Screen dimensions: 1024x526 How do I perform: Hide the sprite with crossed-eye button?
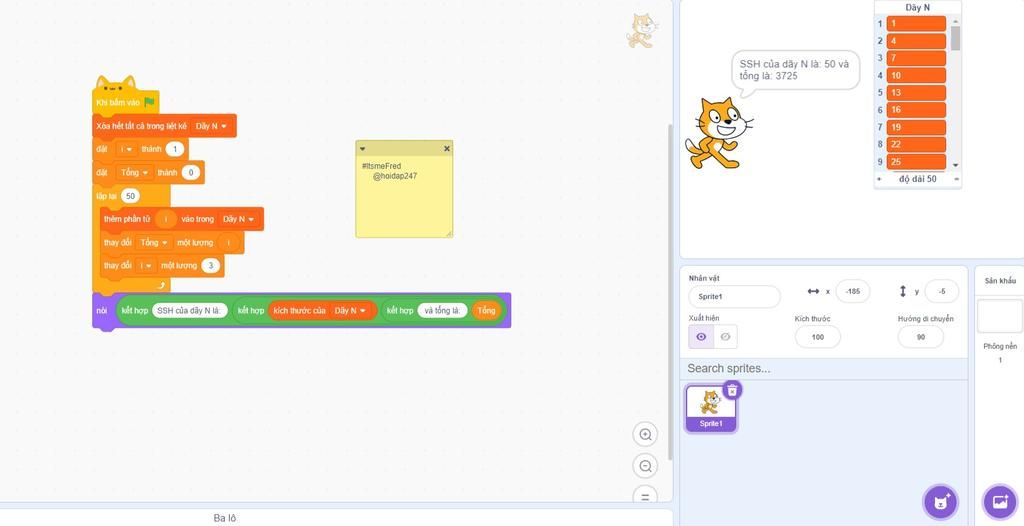725,337
